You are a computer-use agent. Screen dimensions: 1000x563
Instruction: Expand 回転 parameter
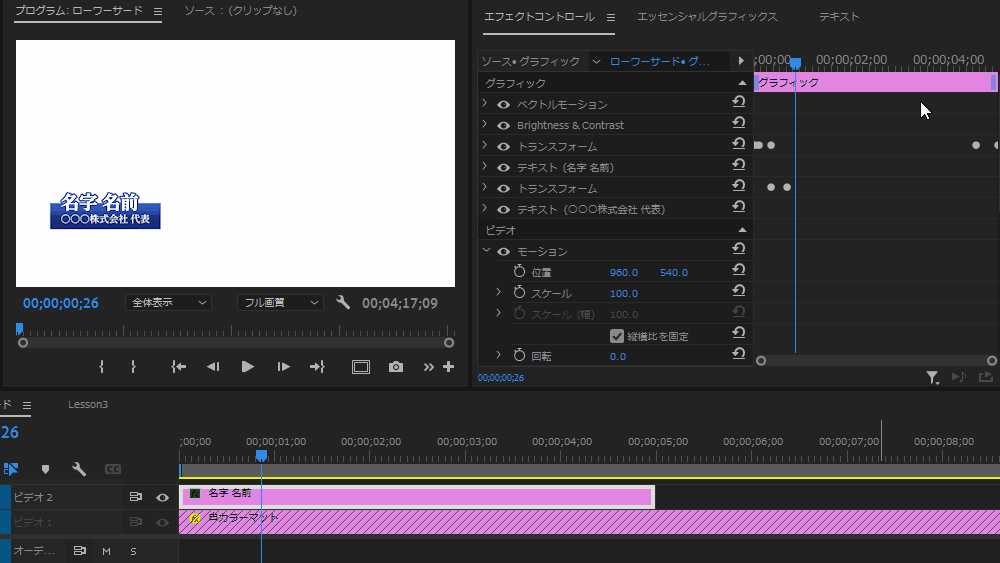[499, 355]
